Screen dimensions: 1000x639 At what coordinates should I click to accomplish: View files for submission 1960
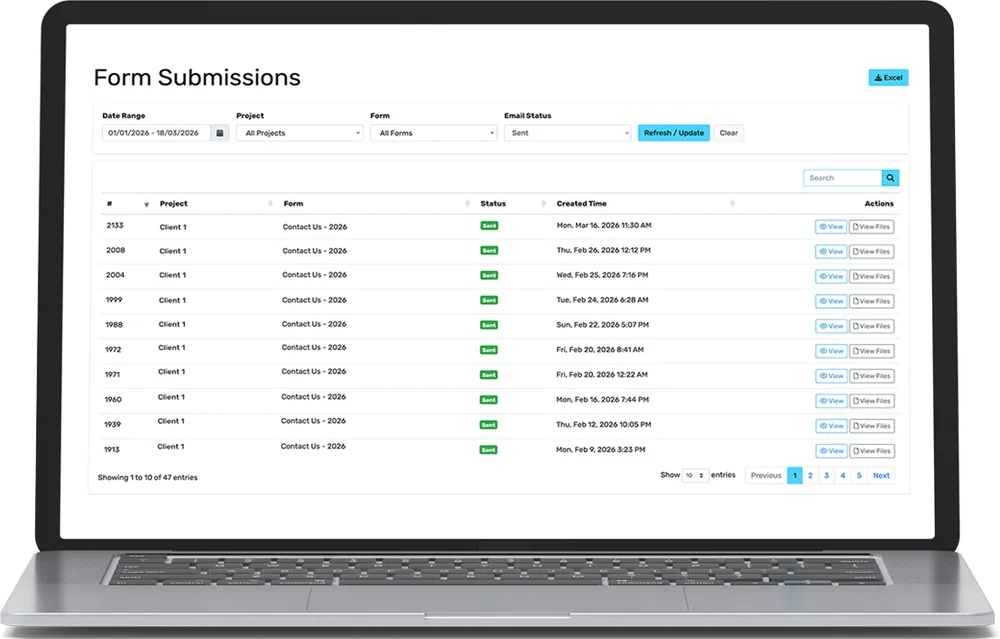click(871, 401)
